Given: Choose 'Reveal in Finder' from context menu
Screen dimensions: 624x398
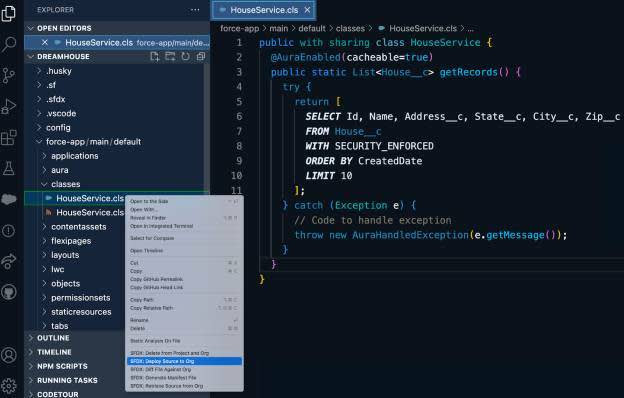Looking at the screenshot, I should pyautogui.click(x=184, y=218).
